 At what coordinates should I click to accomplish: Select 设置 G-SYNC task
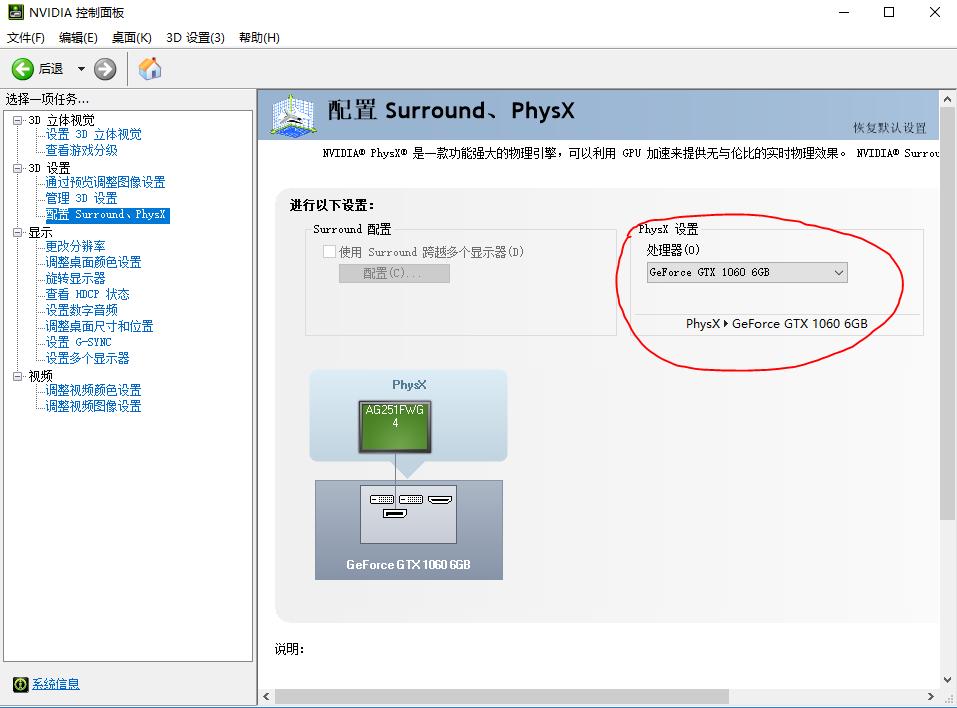79,341
